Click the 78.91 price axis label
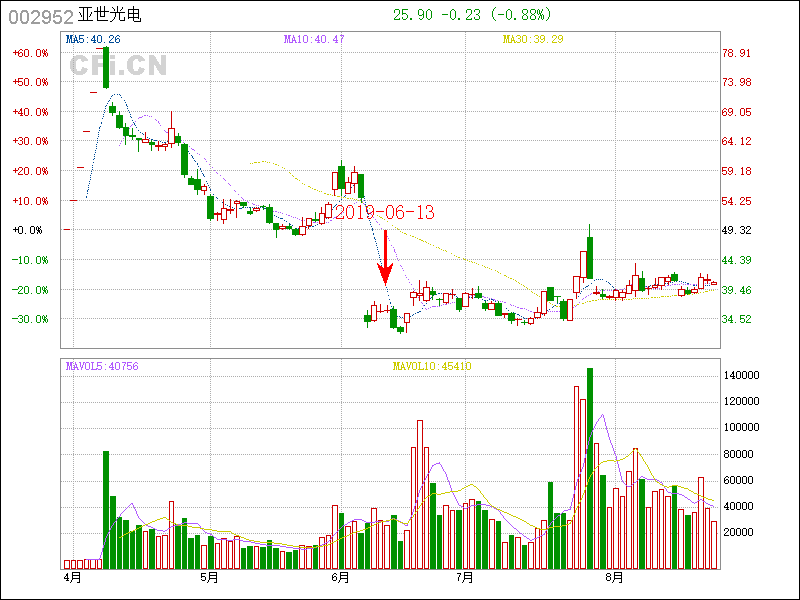Screen dimensions: 800x600 tap(736, 53)
